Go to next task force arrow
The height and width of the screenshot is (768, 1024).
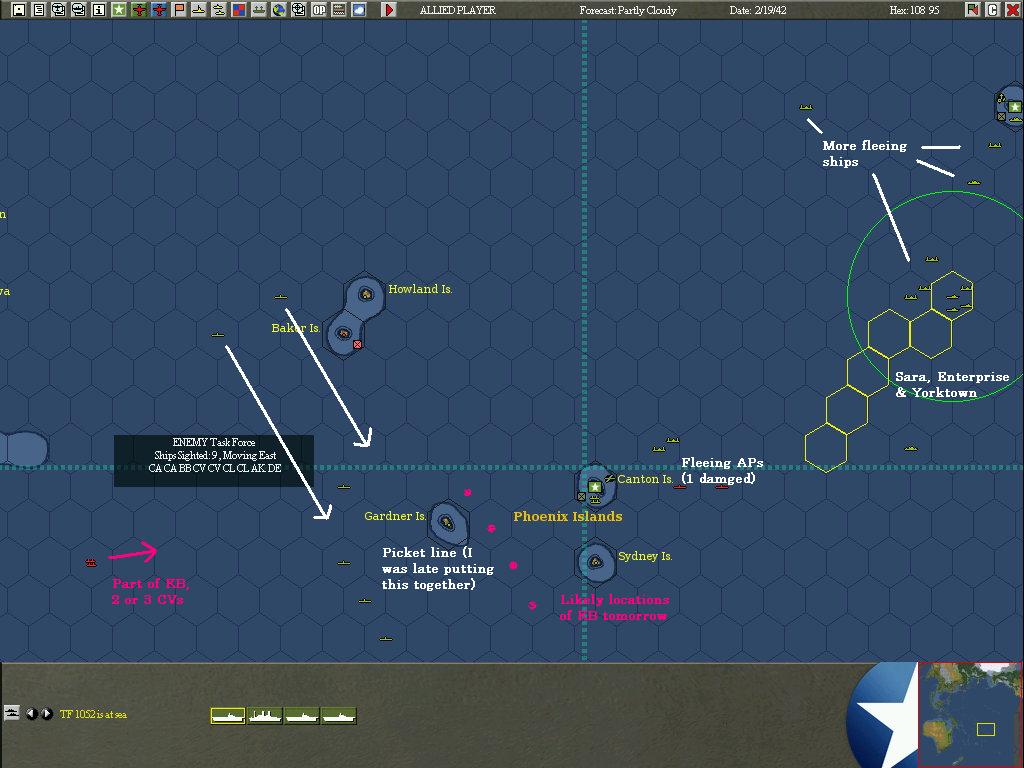(47, 714)
